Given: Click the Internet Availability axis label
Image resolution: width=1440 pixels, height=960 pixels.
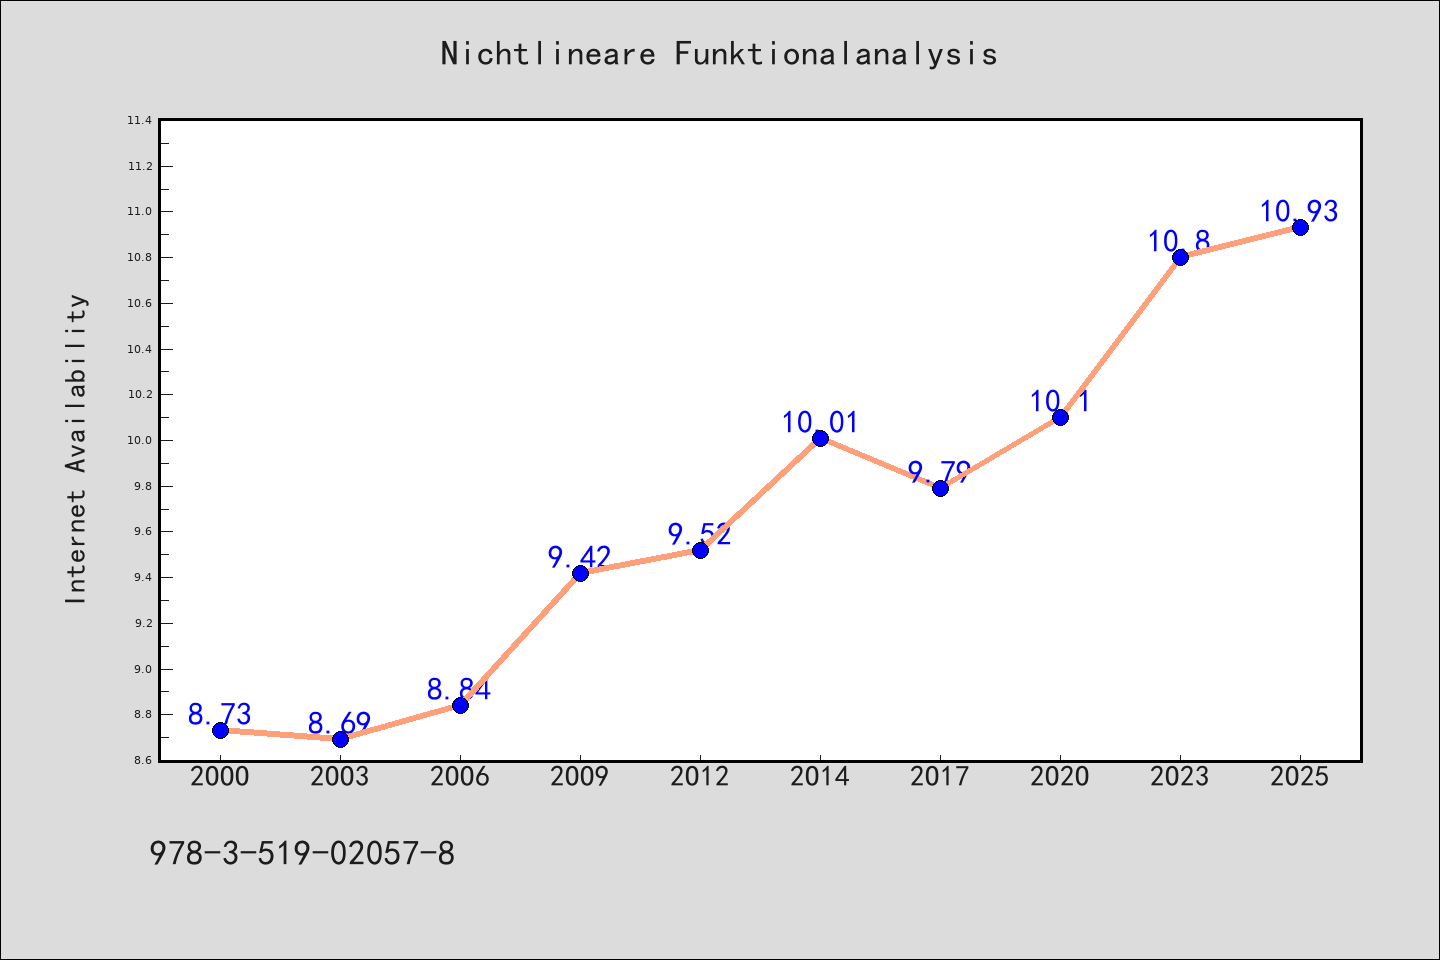Looking at the screenshot, I should point(76,448).
